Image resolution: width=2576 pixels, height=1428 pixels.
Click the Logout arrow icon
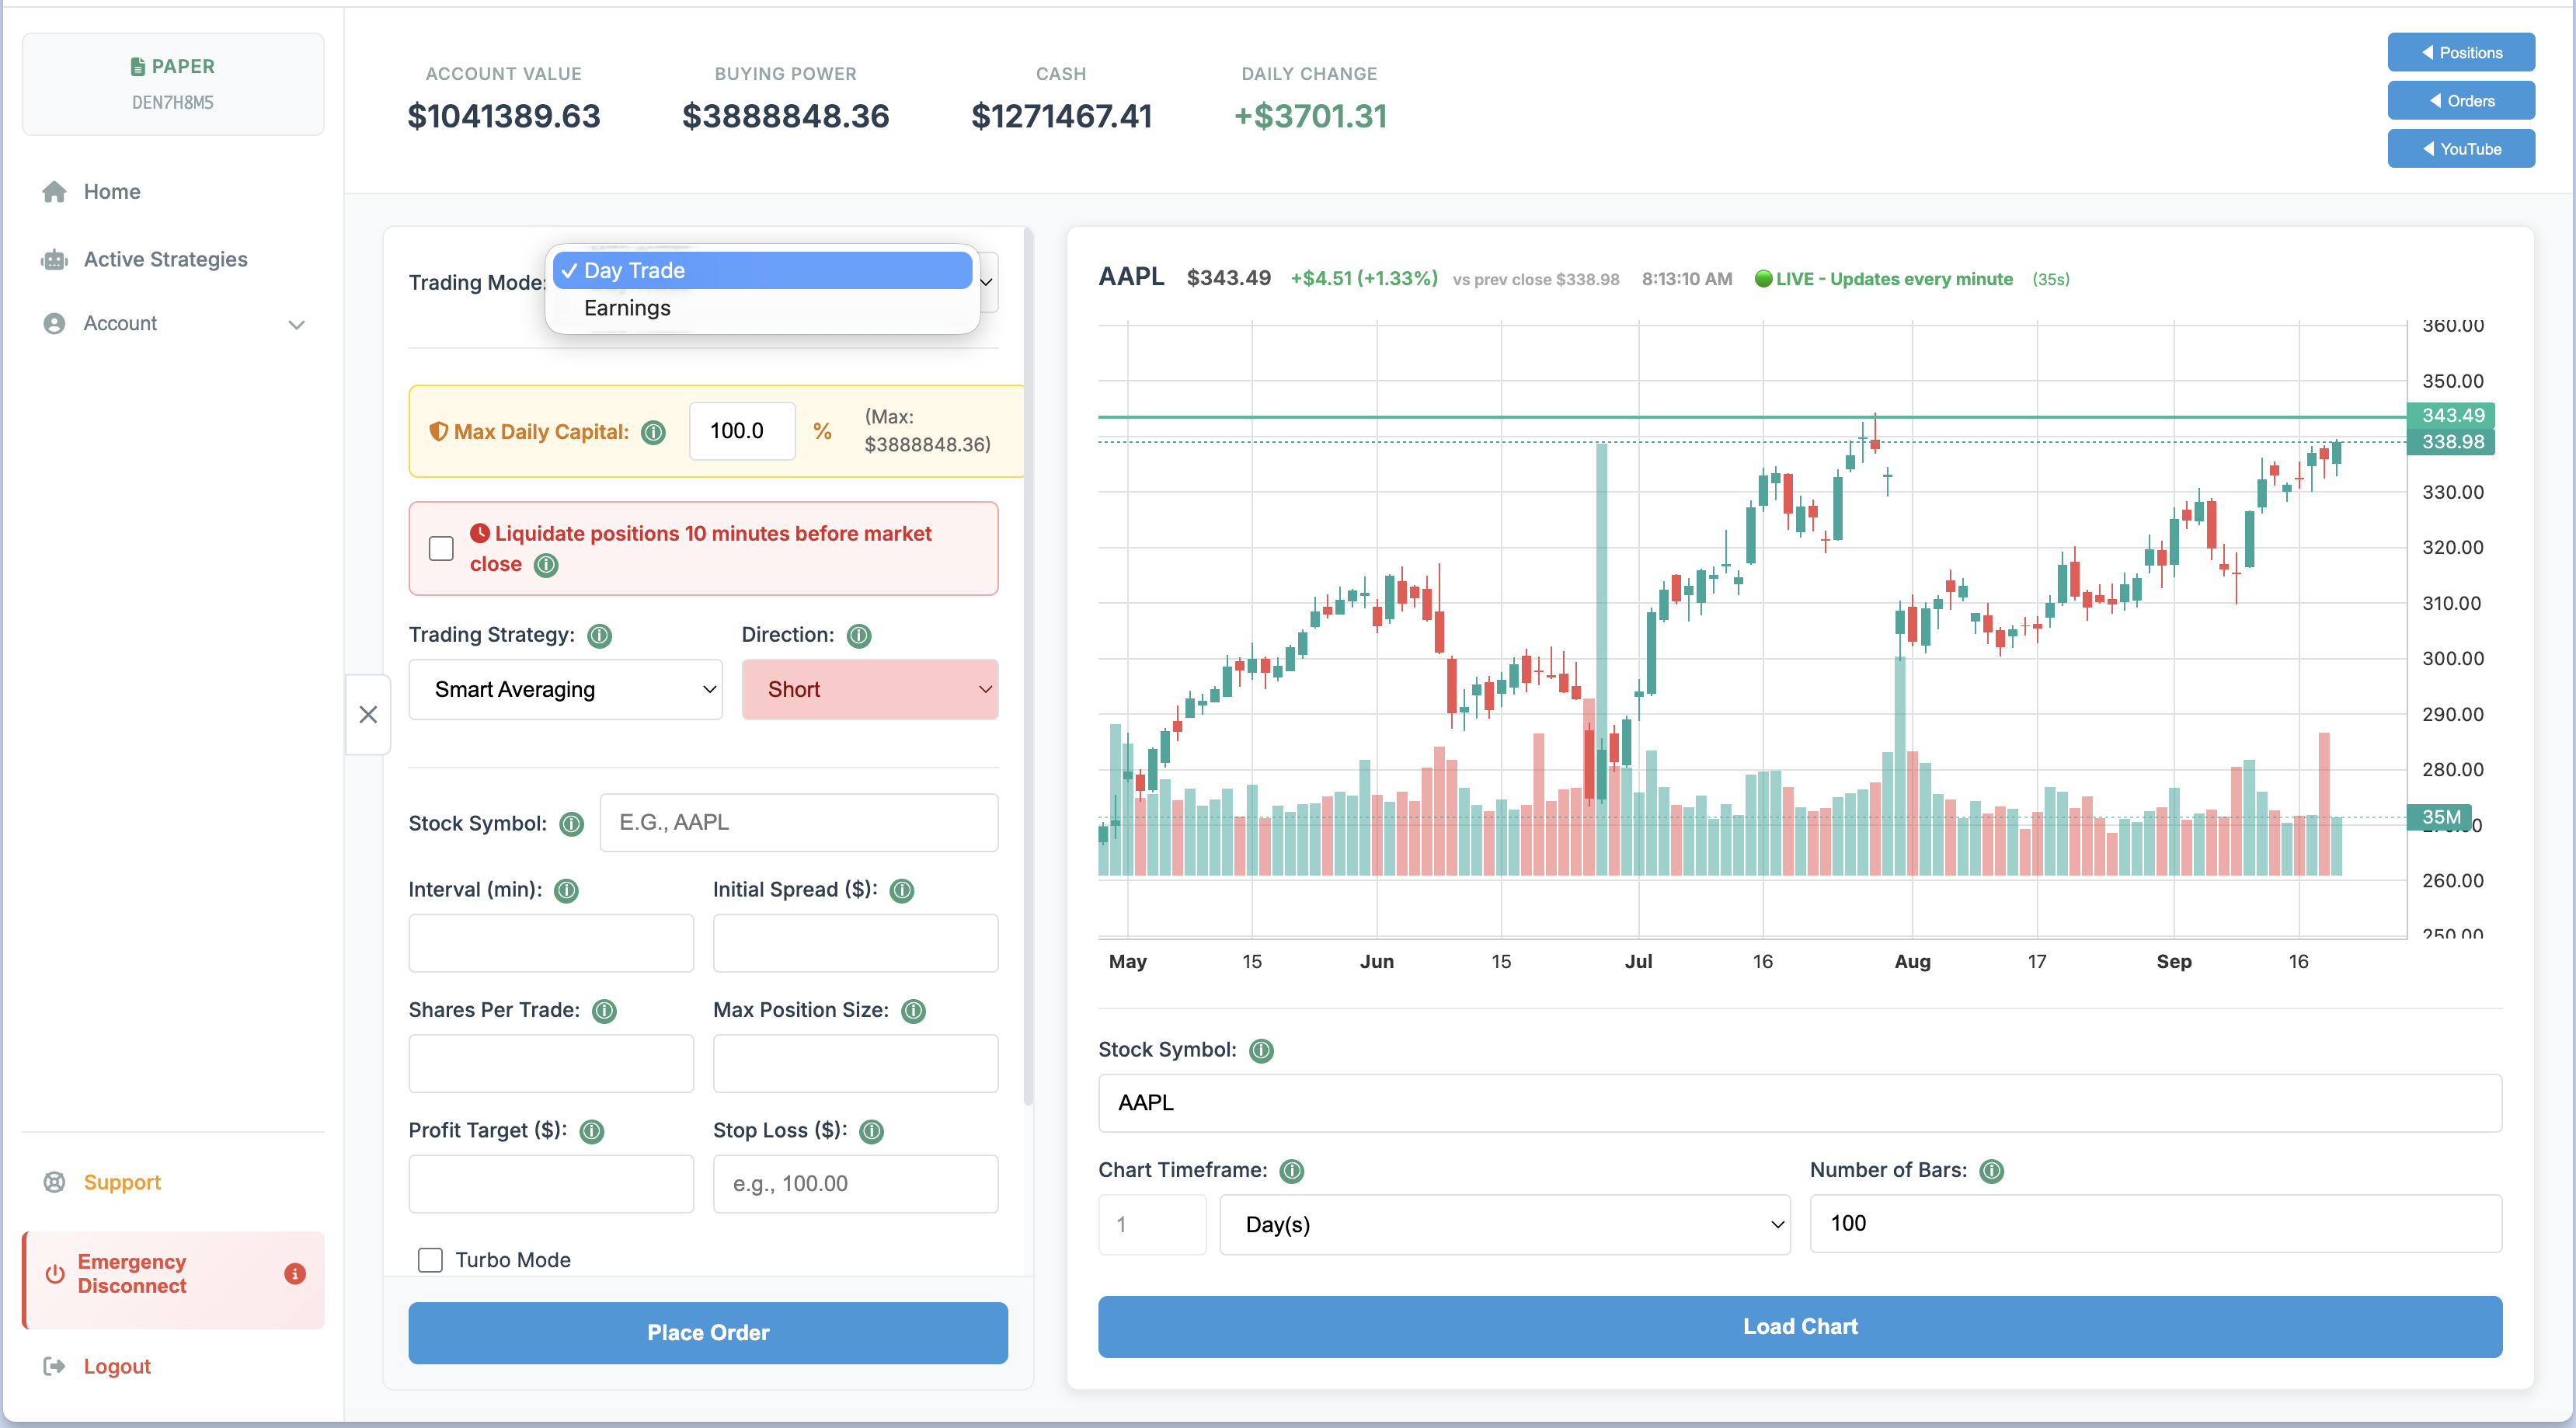click(54, 1366)
